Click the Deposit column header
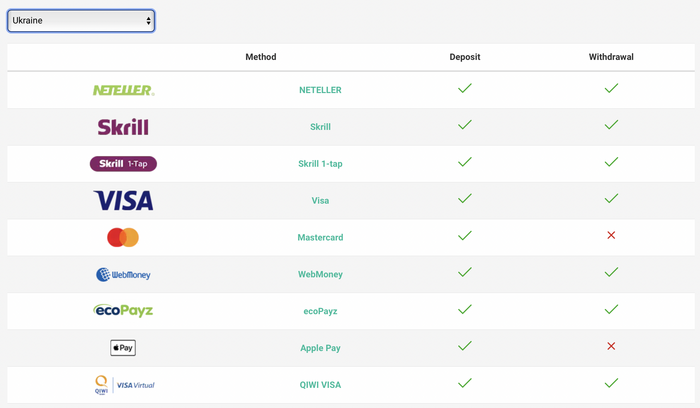 tap(465, 57)
